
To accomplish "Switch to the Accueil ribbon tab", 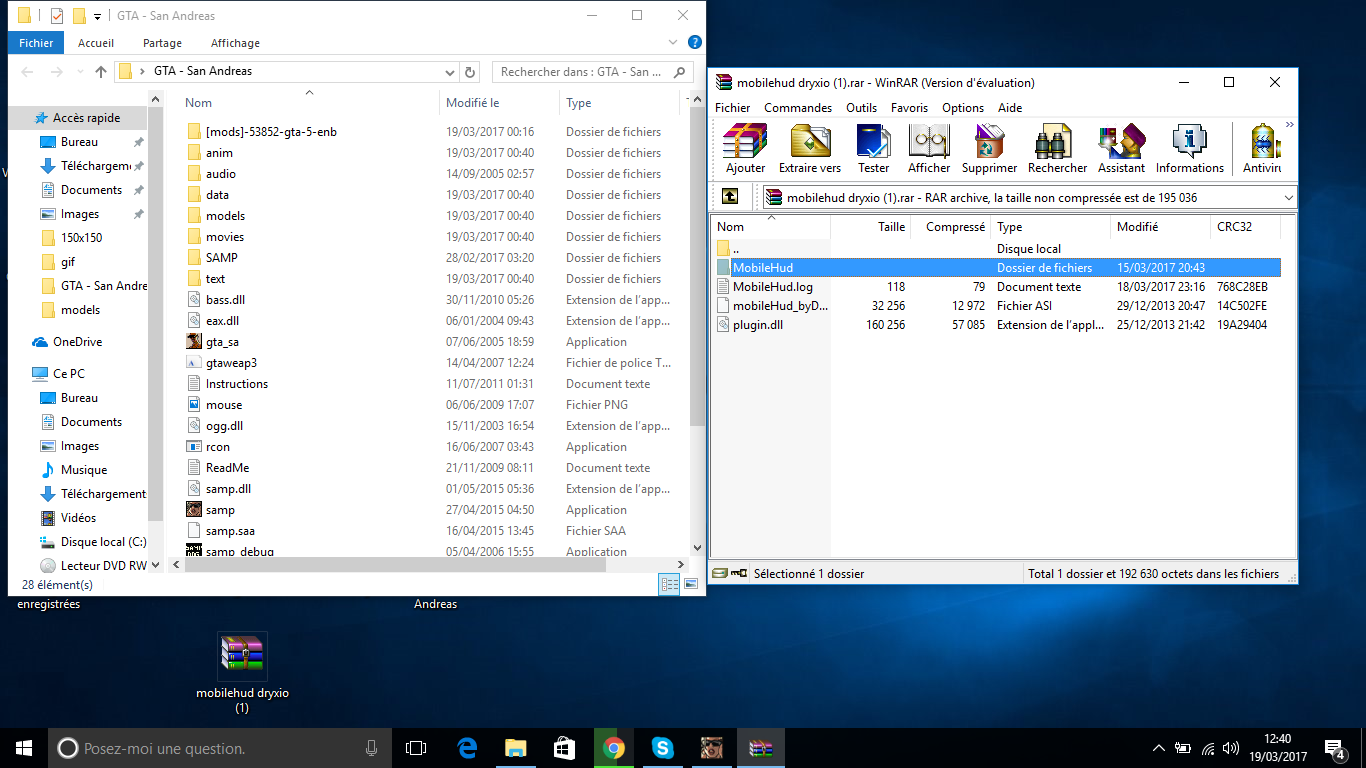I will click(x=96, y=43).
